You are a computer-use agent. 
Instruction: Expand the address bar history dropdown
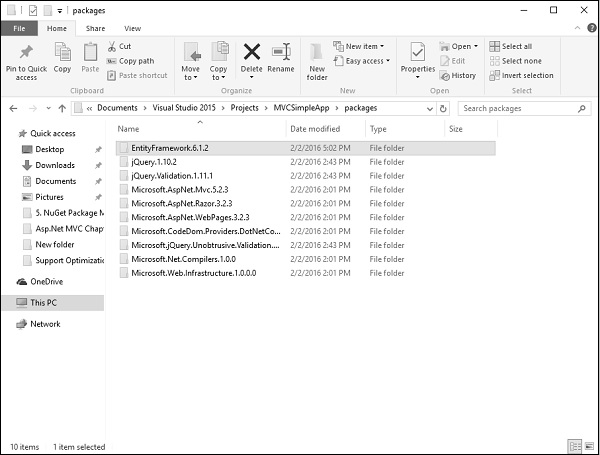[x=430, y=109]
